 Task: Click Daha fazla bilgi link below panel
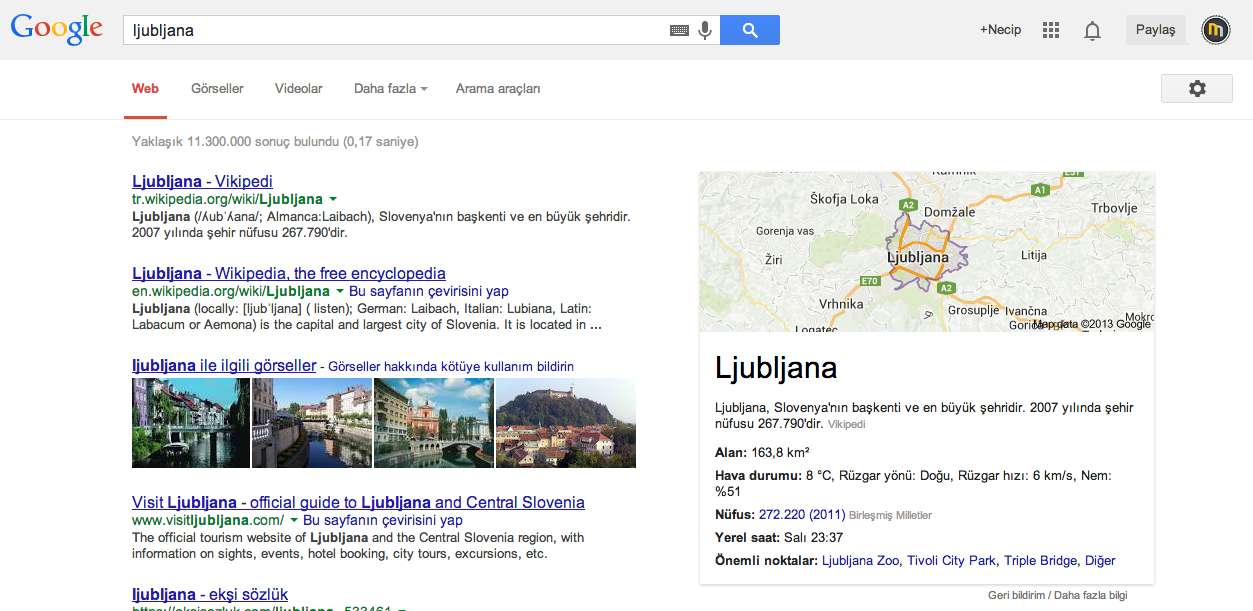pos(1091,595)
